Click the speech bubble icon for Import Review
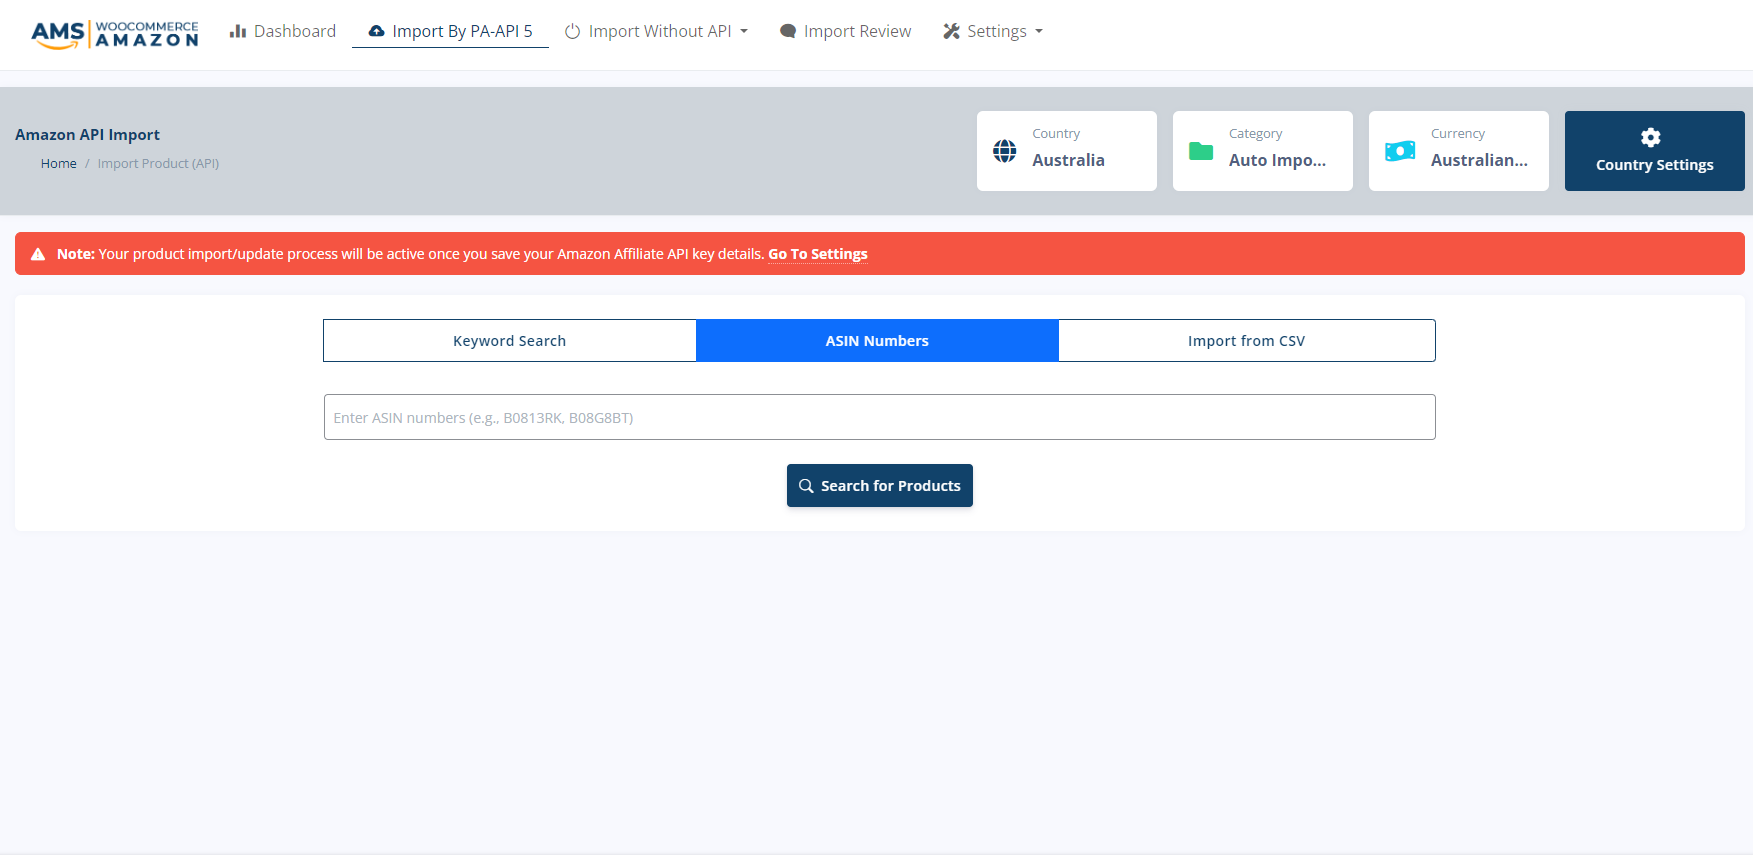 788,32
